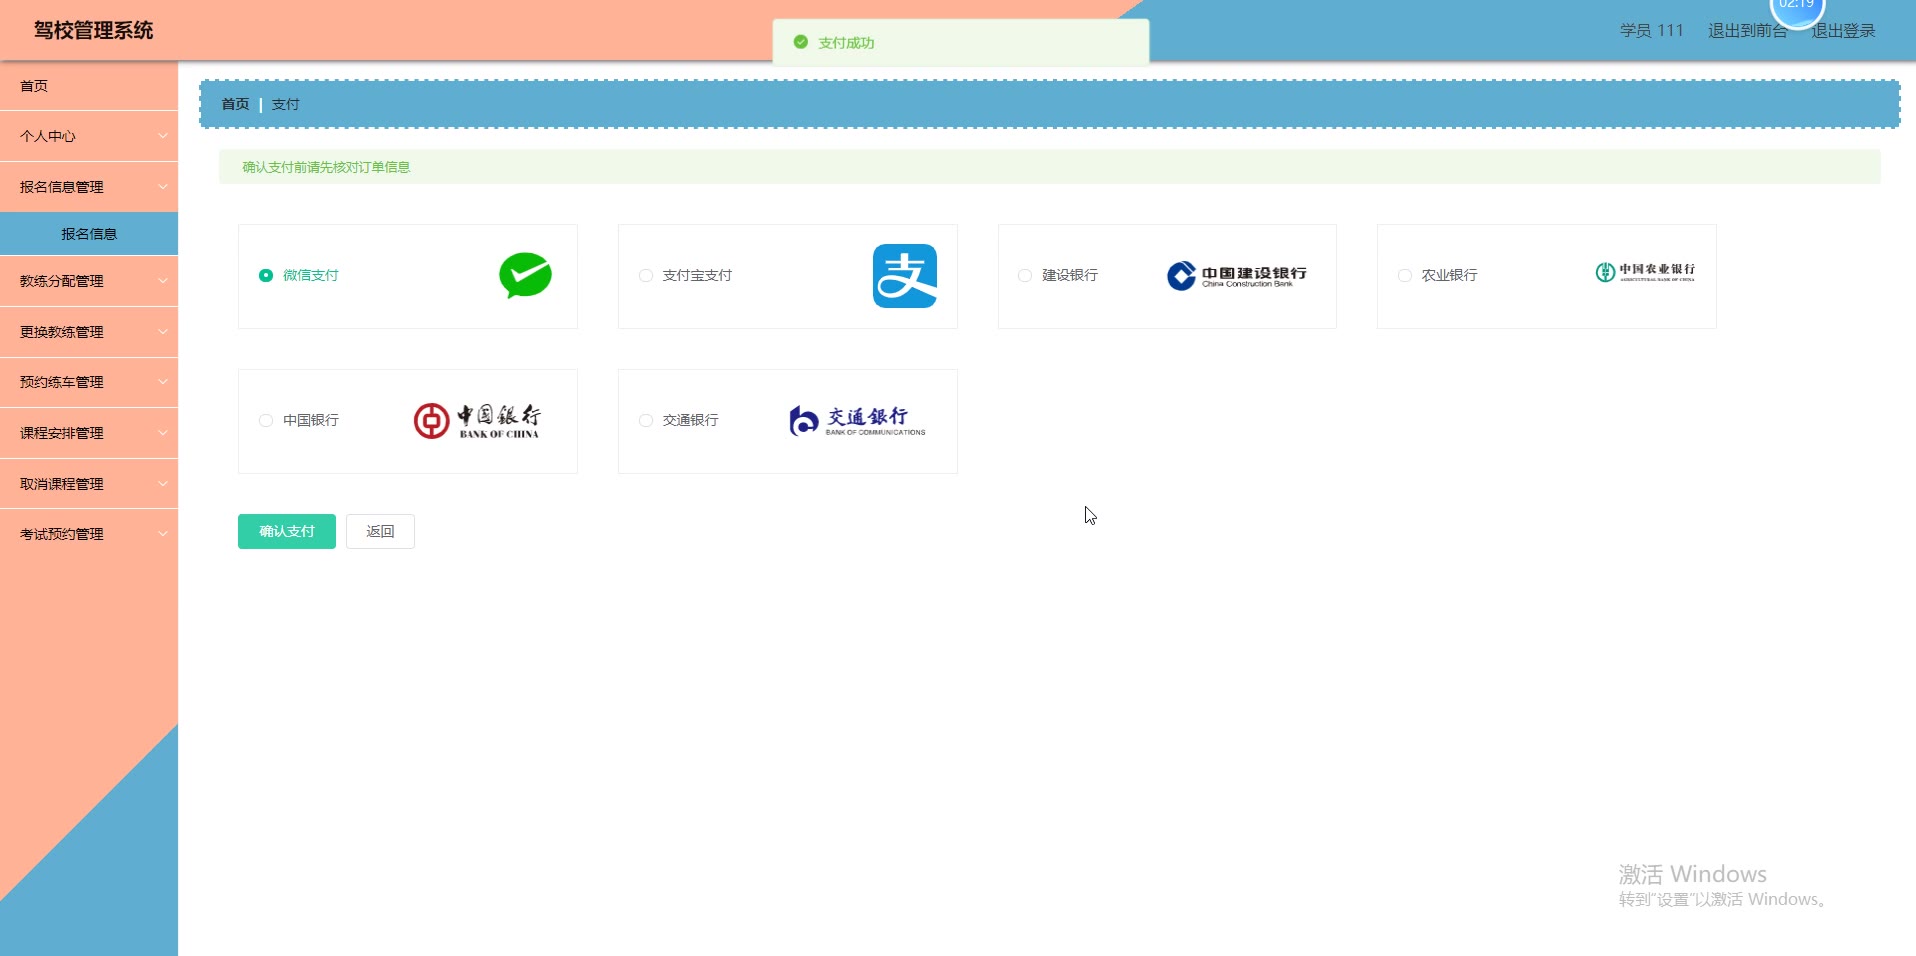Screen dimensions: 1916x956
Task: Click 退出到前台 in the header
Action: tap(1747, 31)
